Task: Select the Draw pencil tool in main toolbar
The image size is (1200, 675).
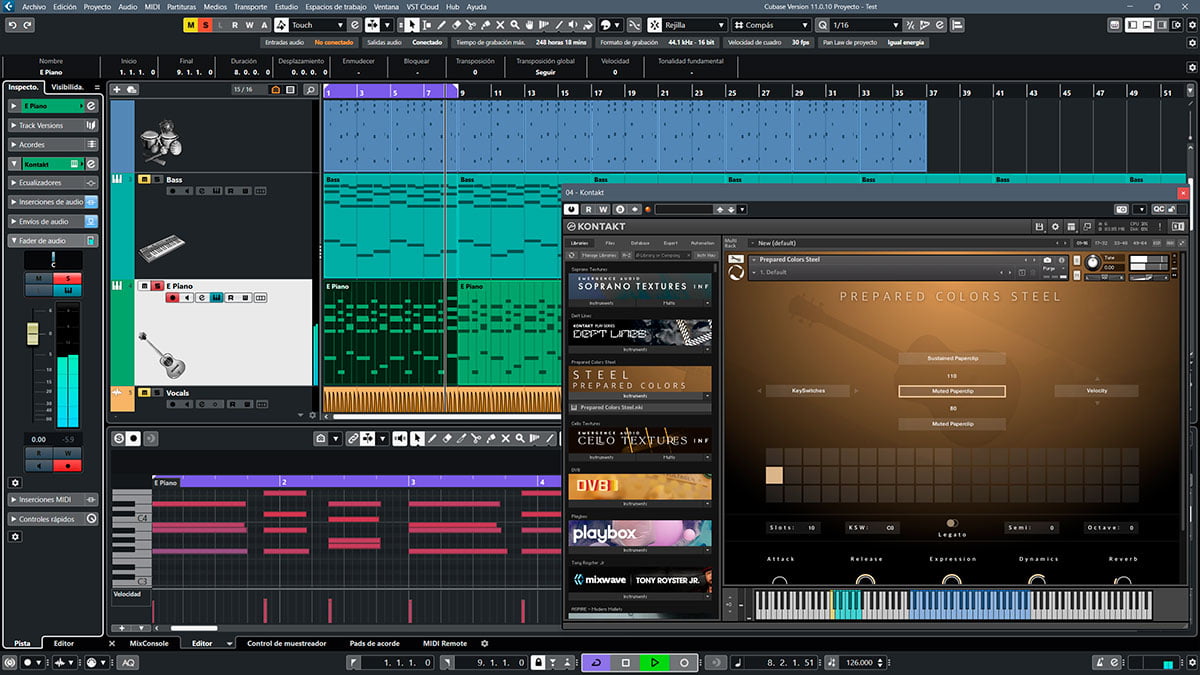Action: 442,24
